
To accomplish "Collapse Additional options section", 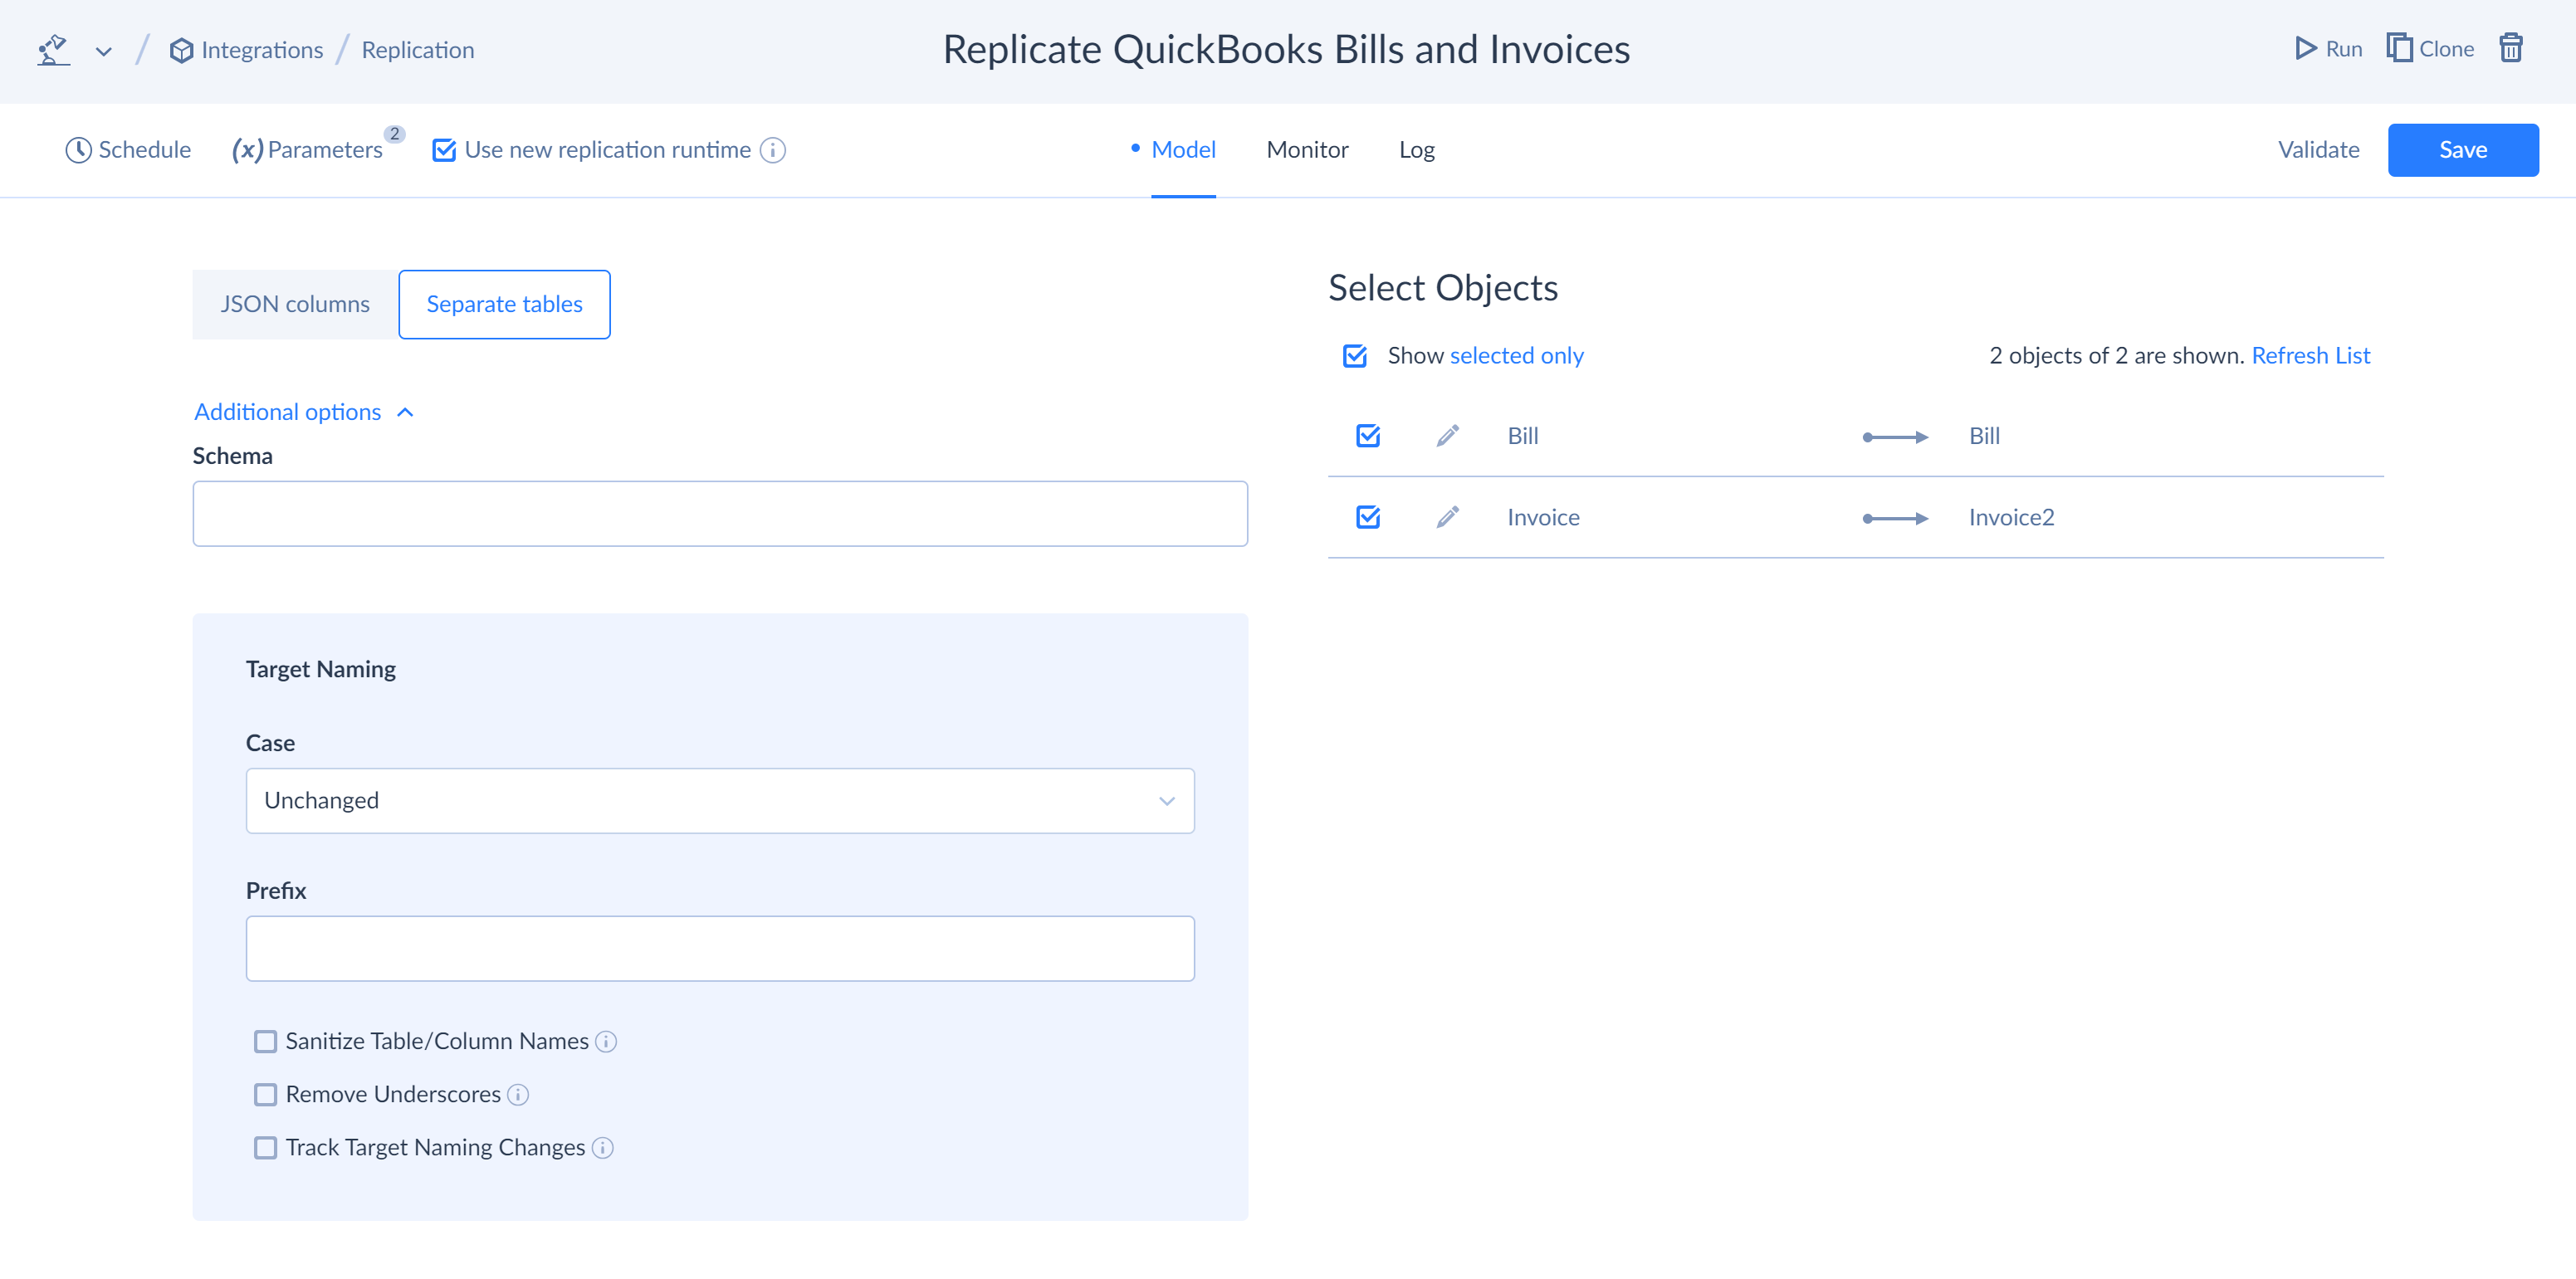I will pyautogui.click(x=304, y=412).
